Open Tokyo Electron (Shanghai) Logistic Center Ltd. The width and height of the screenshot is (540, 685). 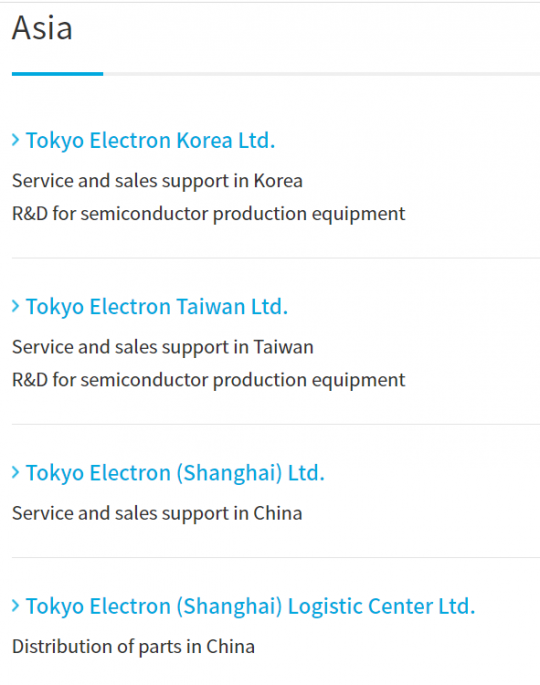pyautogui.click(x=250, y=606)
